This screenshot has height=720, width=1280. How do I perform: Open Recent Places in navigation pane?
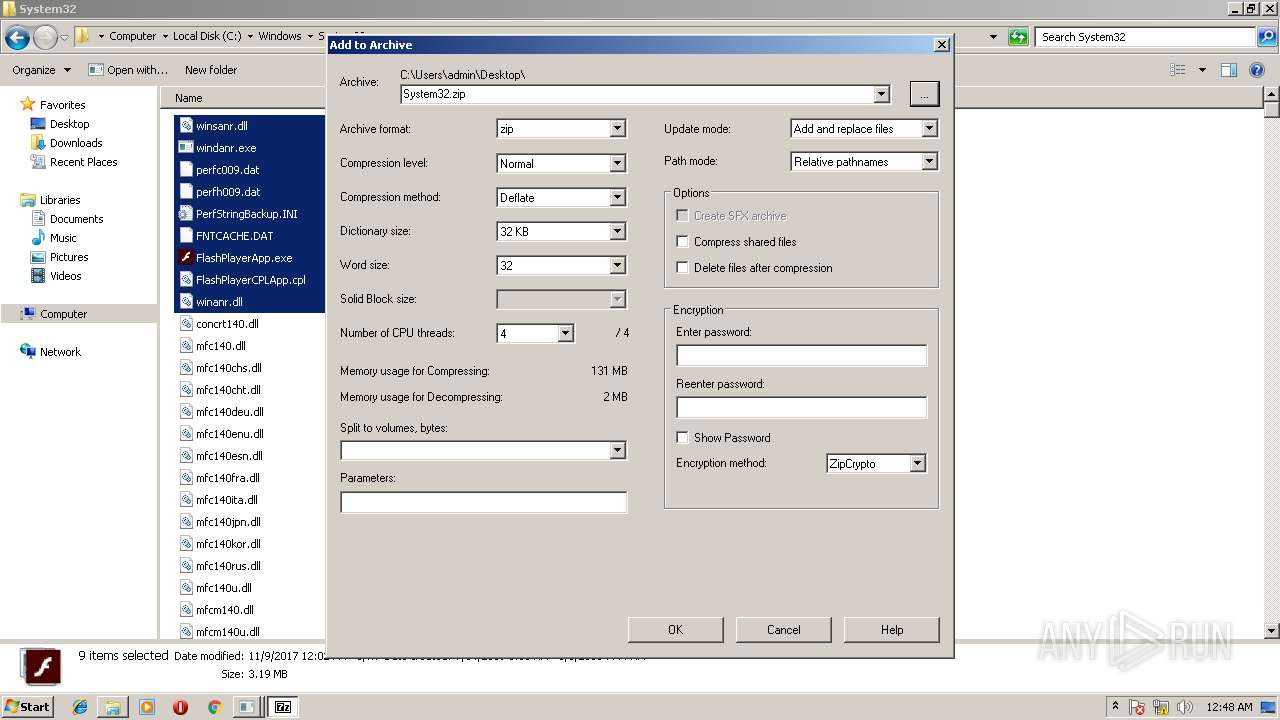click(83, 162)
